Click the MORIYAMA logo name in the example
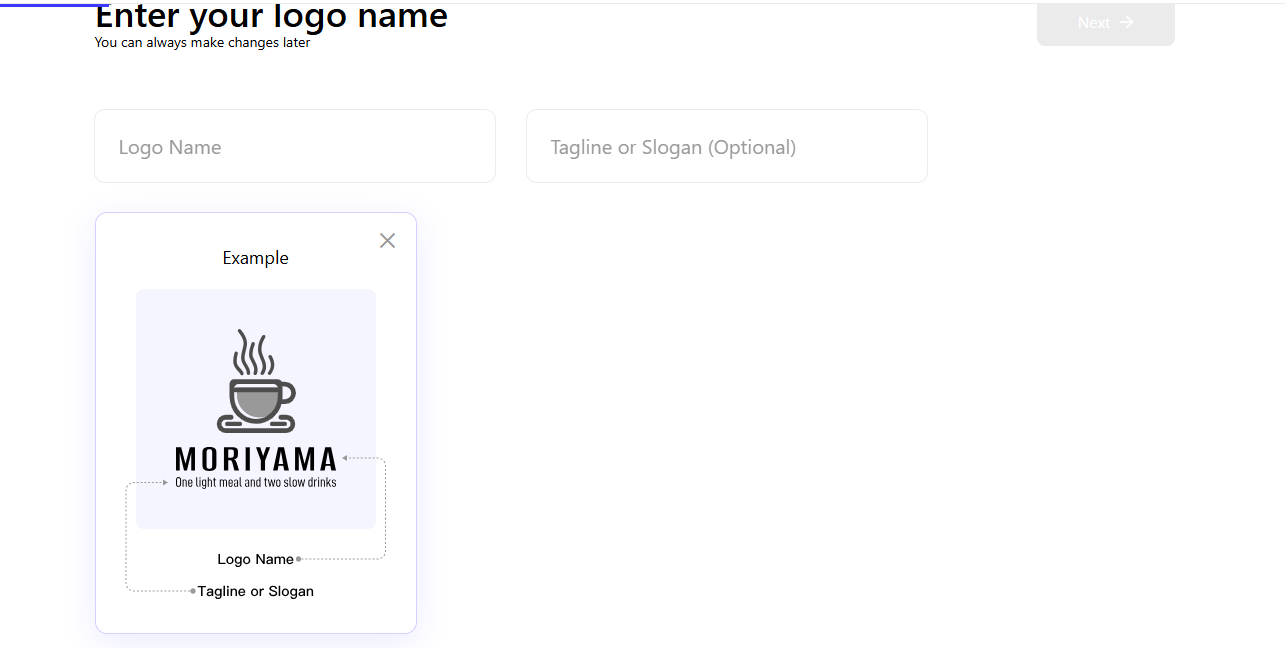1285x648 pixels. pos(256,459)
